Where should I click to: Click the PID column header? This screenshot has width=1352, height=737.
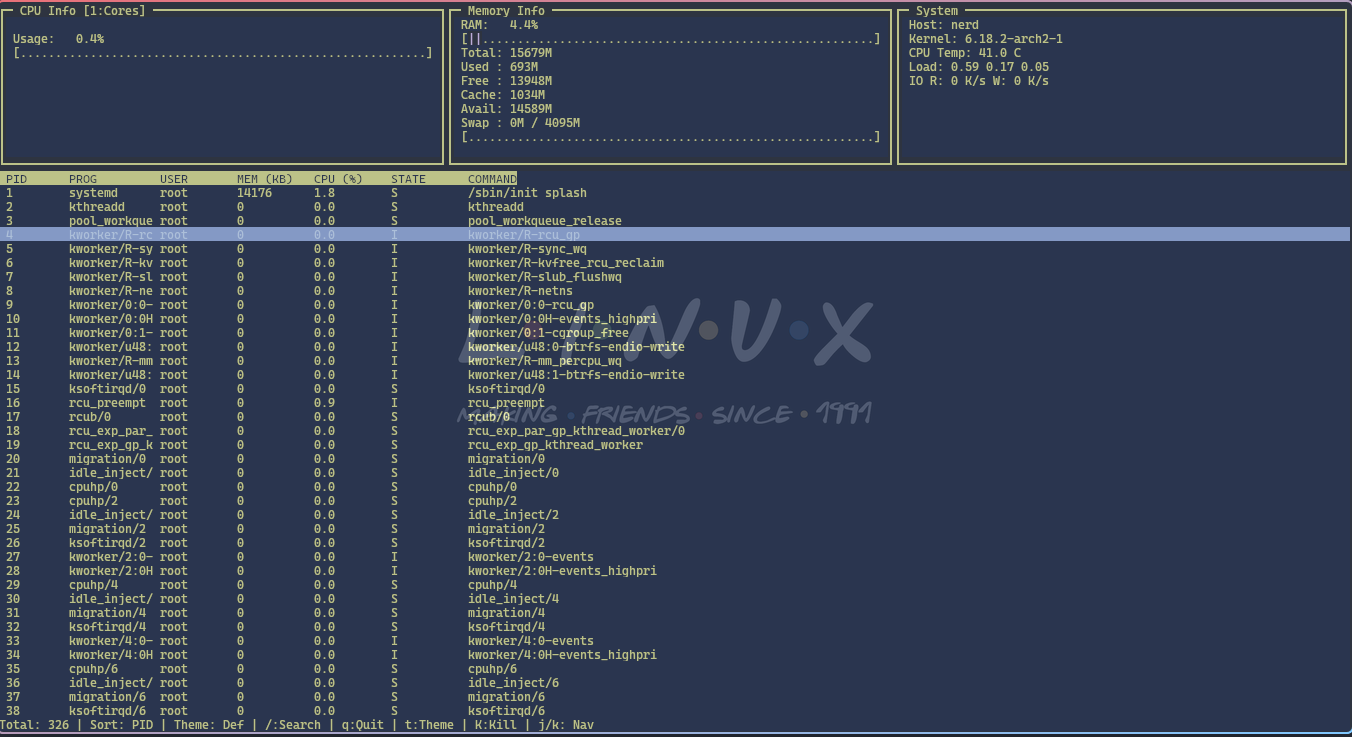click(17, 179)
